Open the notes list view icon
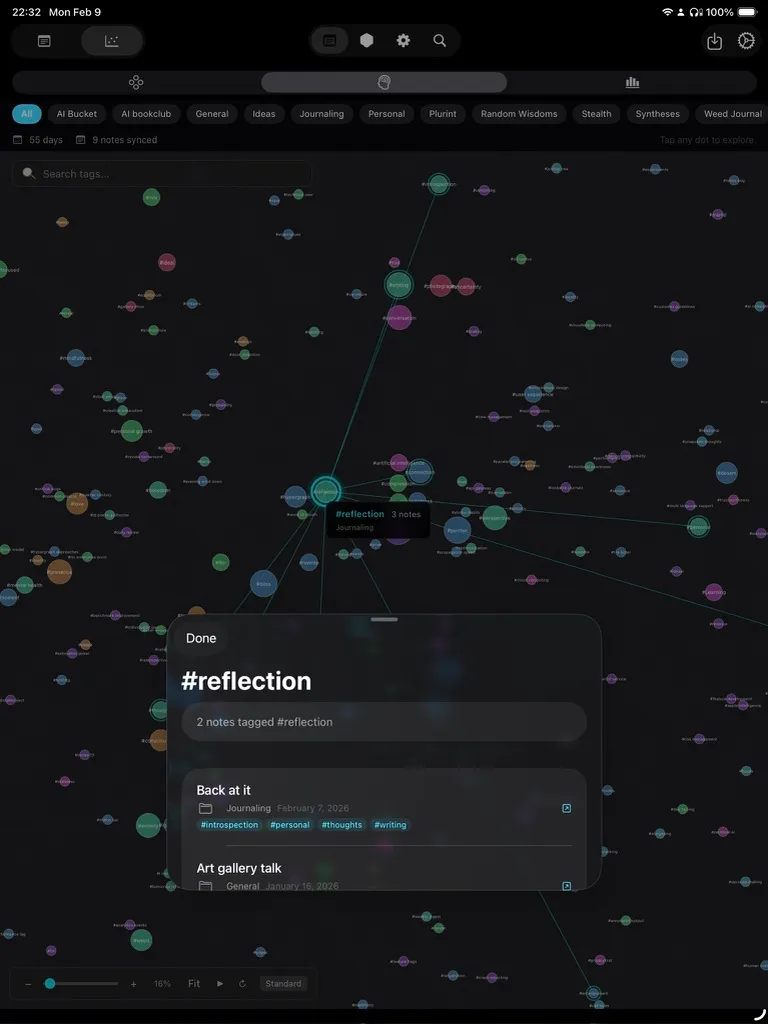 (44, 41)
